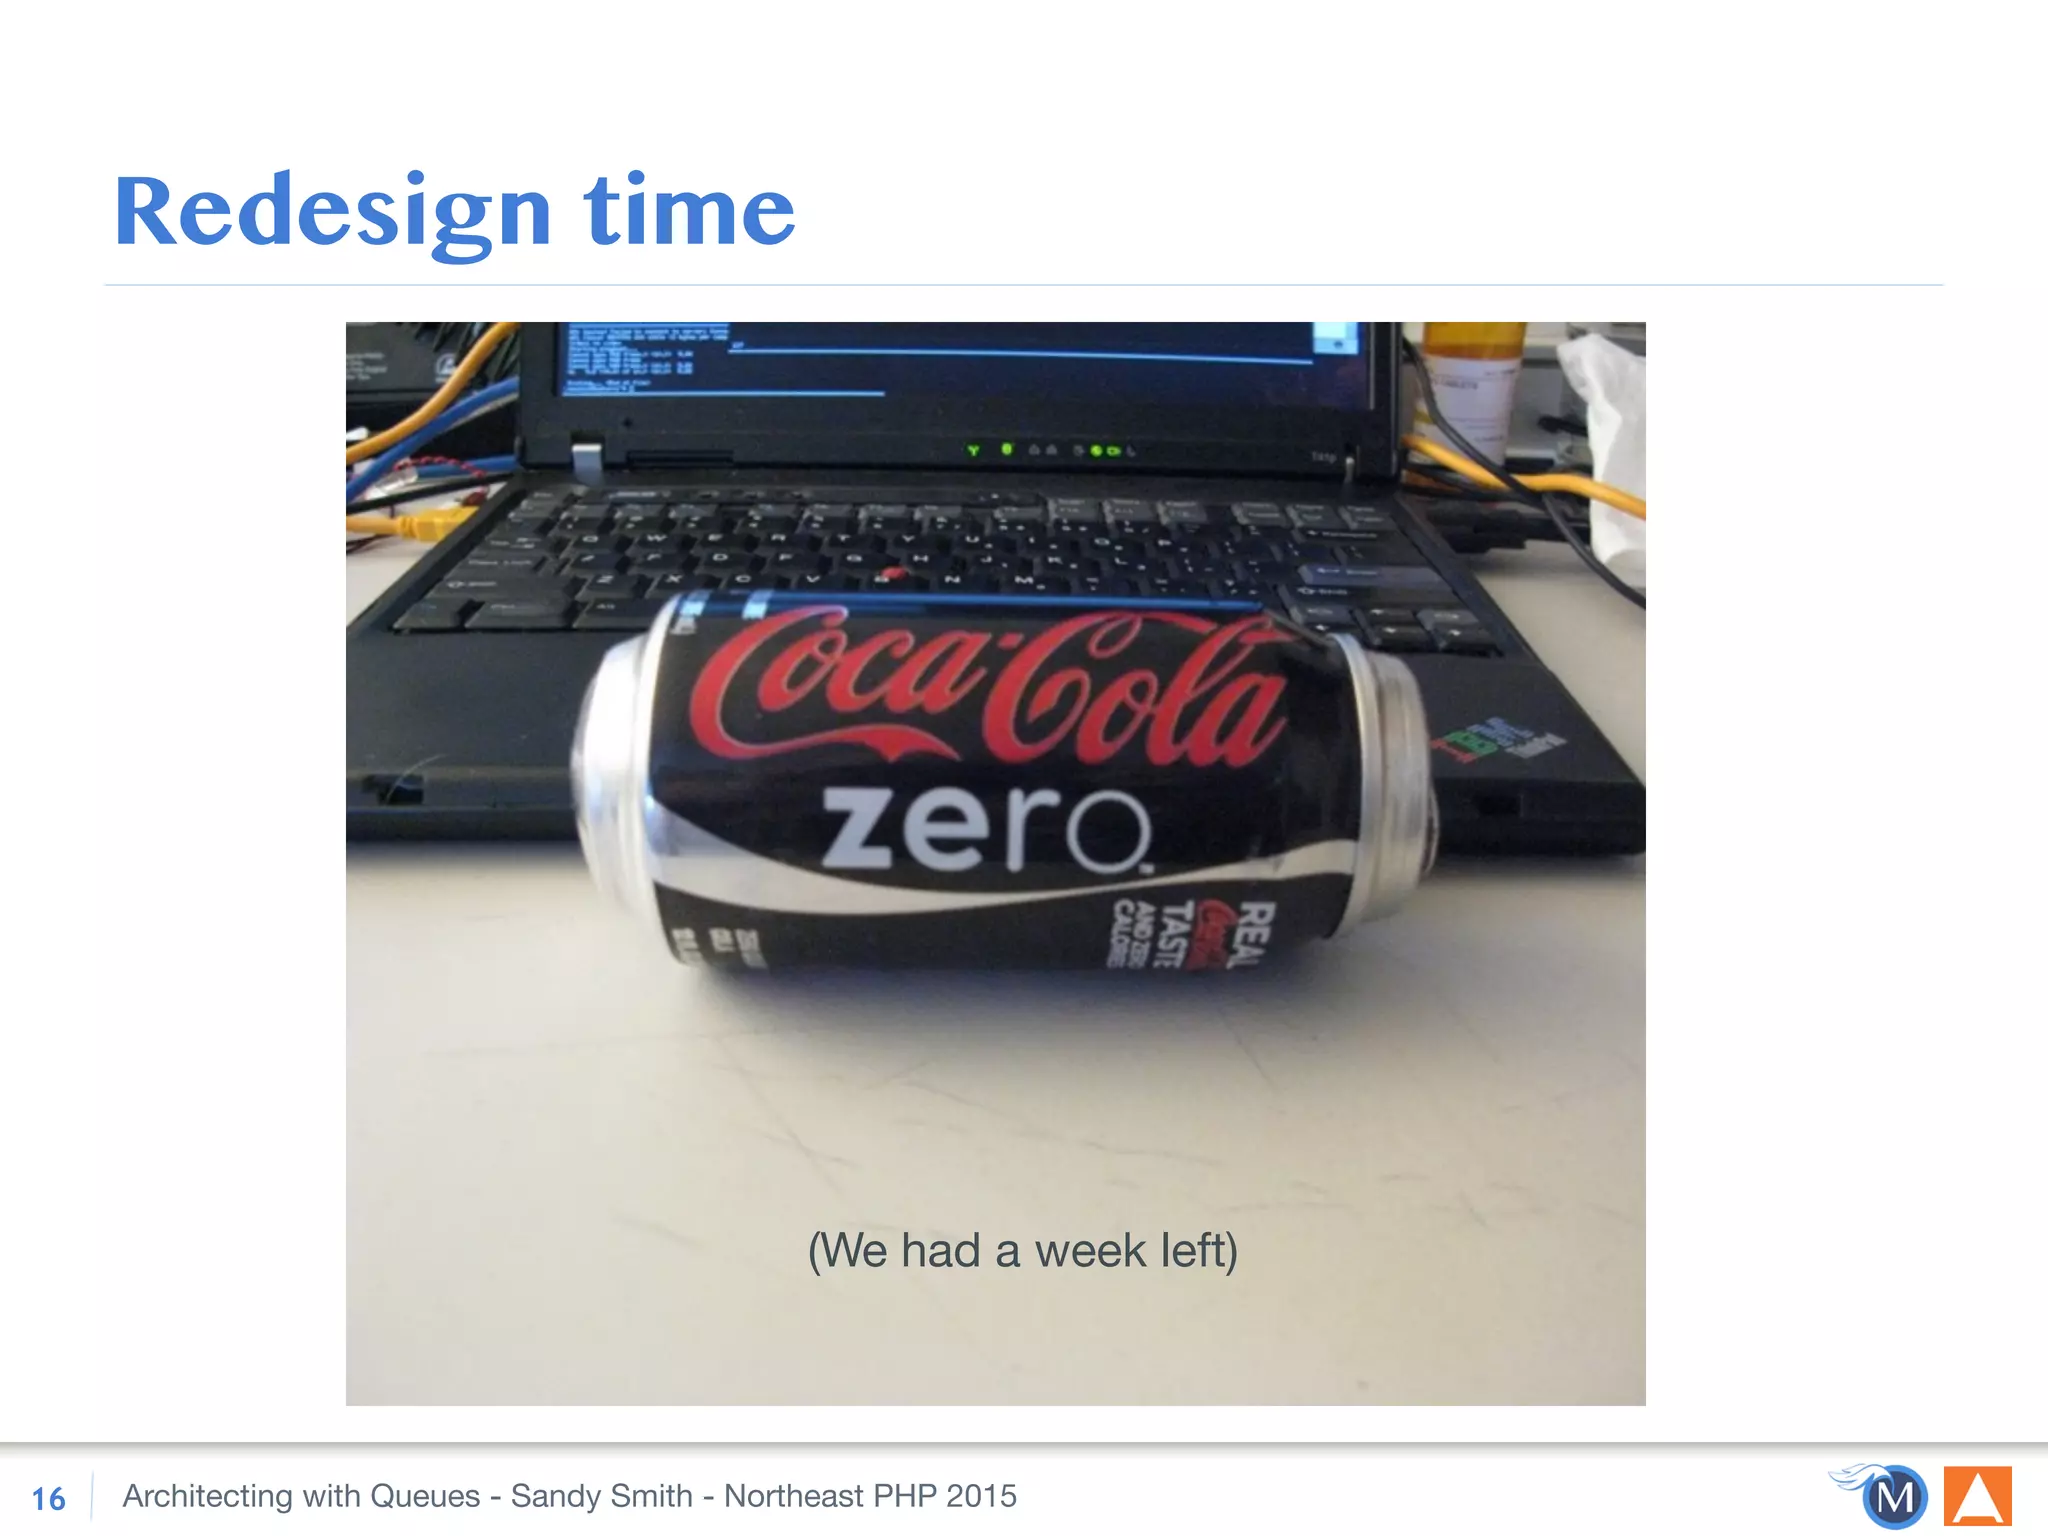Click the Coca-Cola Zero can photo
2048x1536 pixels.
(995, 863)
